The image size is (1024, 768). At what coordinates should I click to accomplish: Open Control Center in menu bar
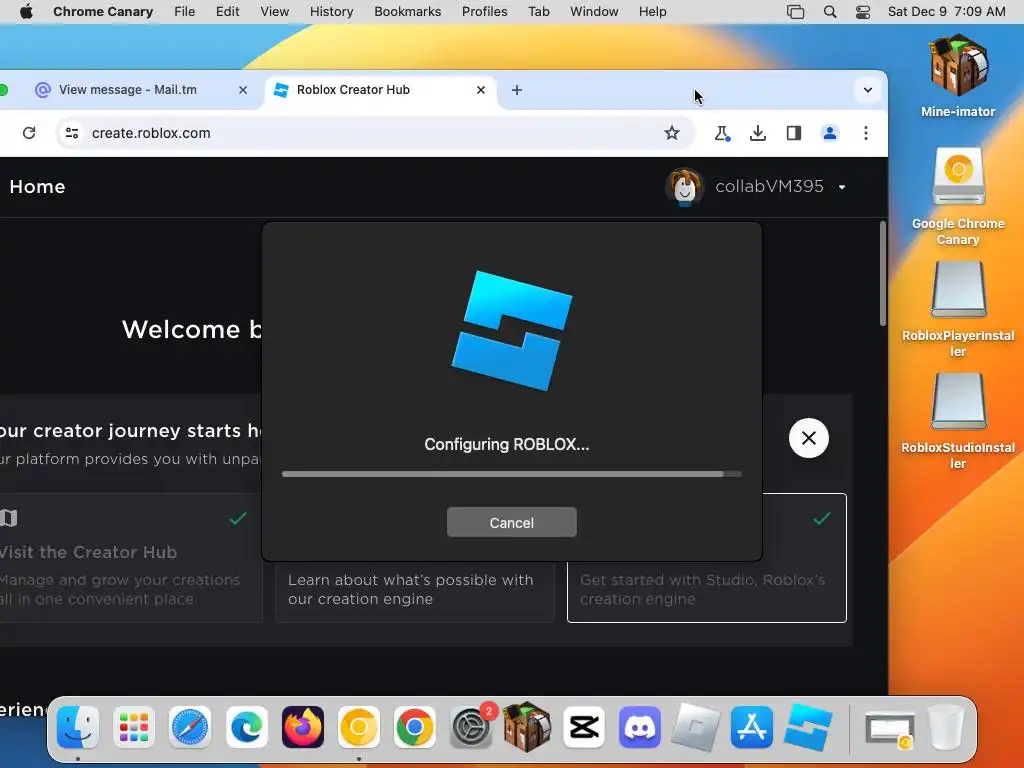click(863, 12)
